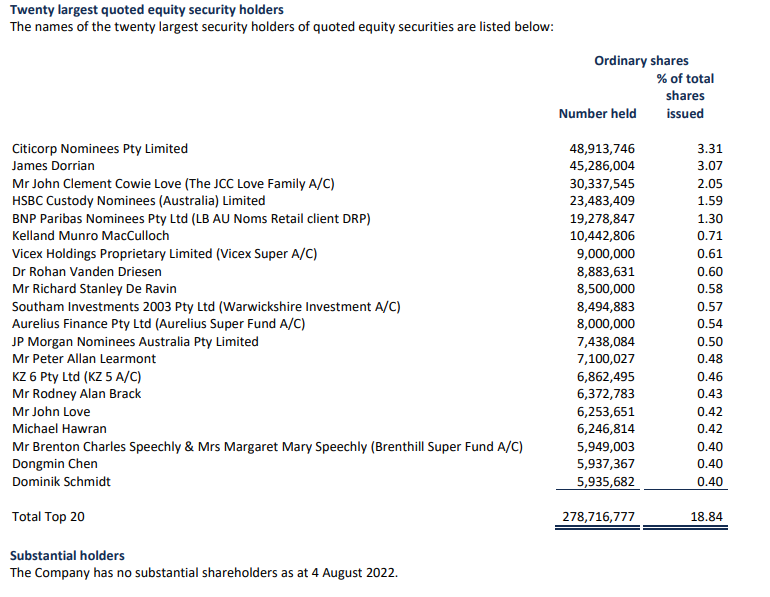Select 'BNP Paribas Nominees Pty Ltd' row name
This screenshot has height=597, width=770.
click(x=192, y=218)
